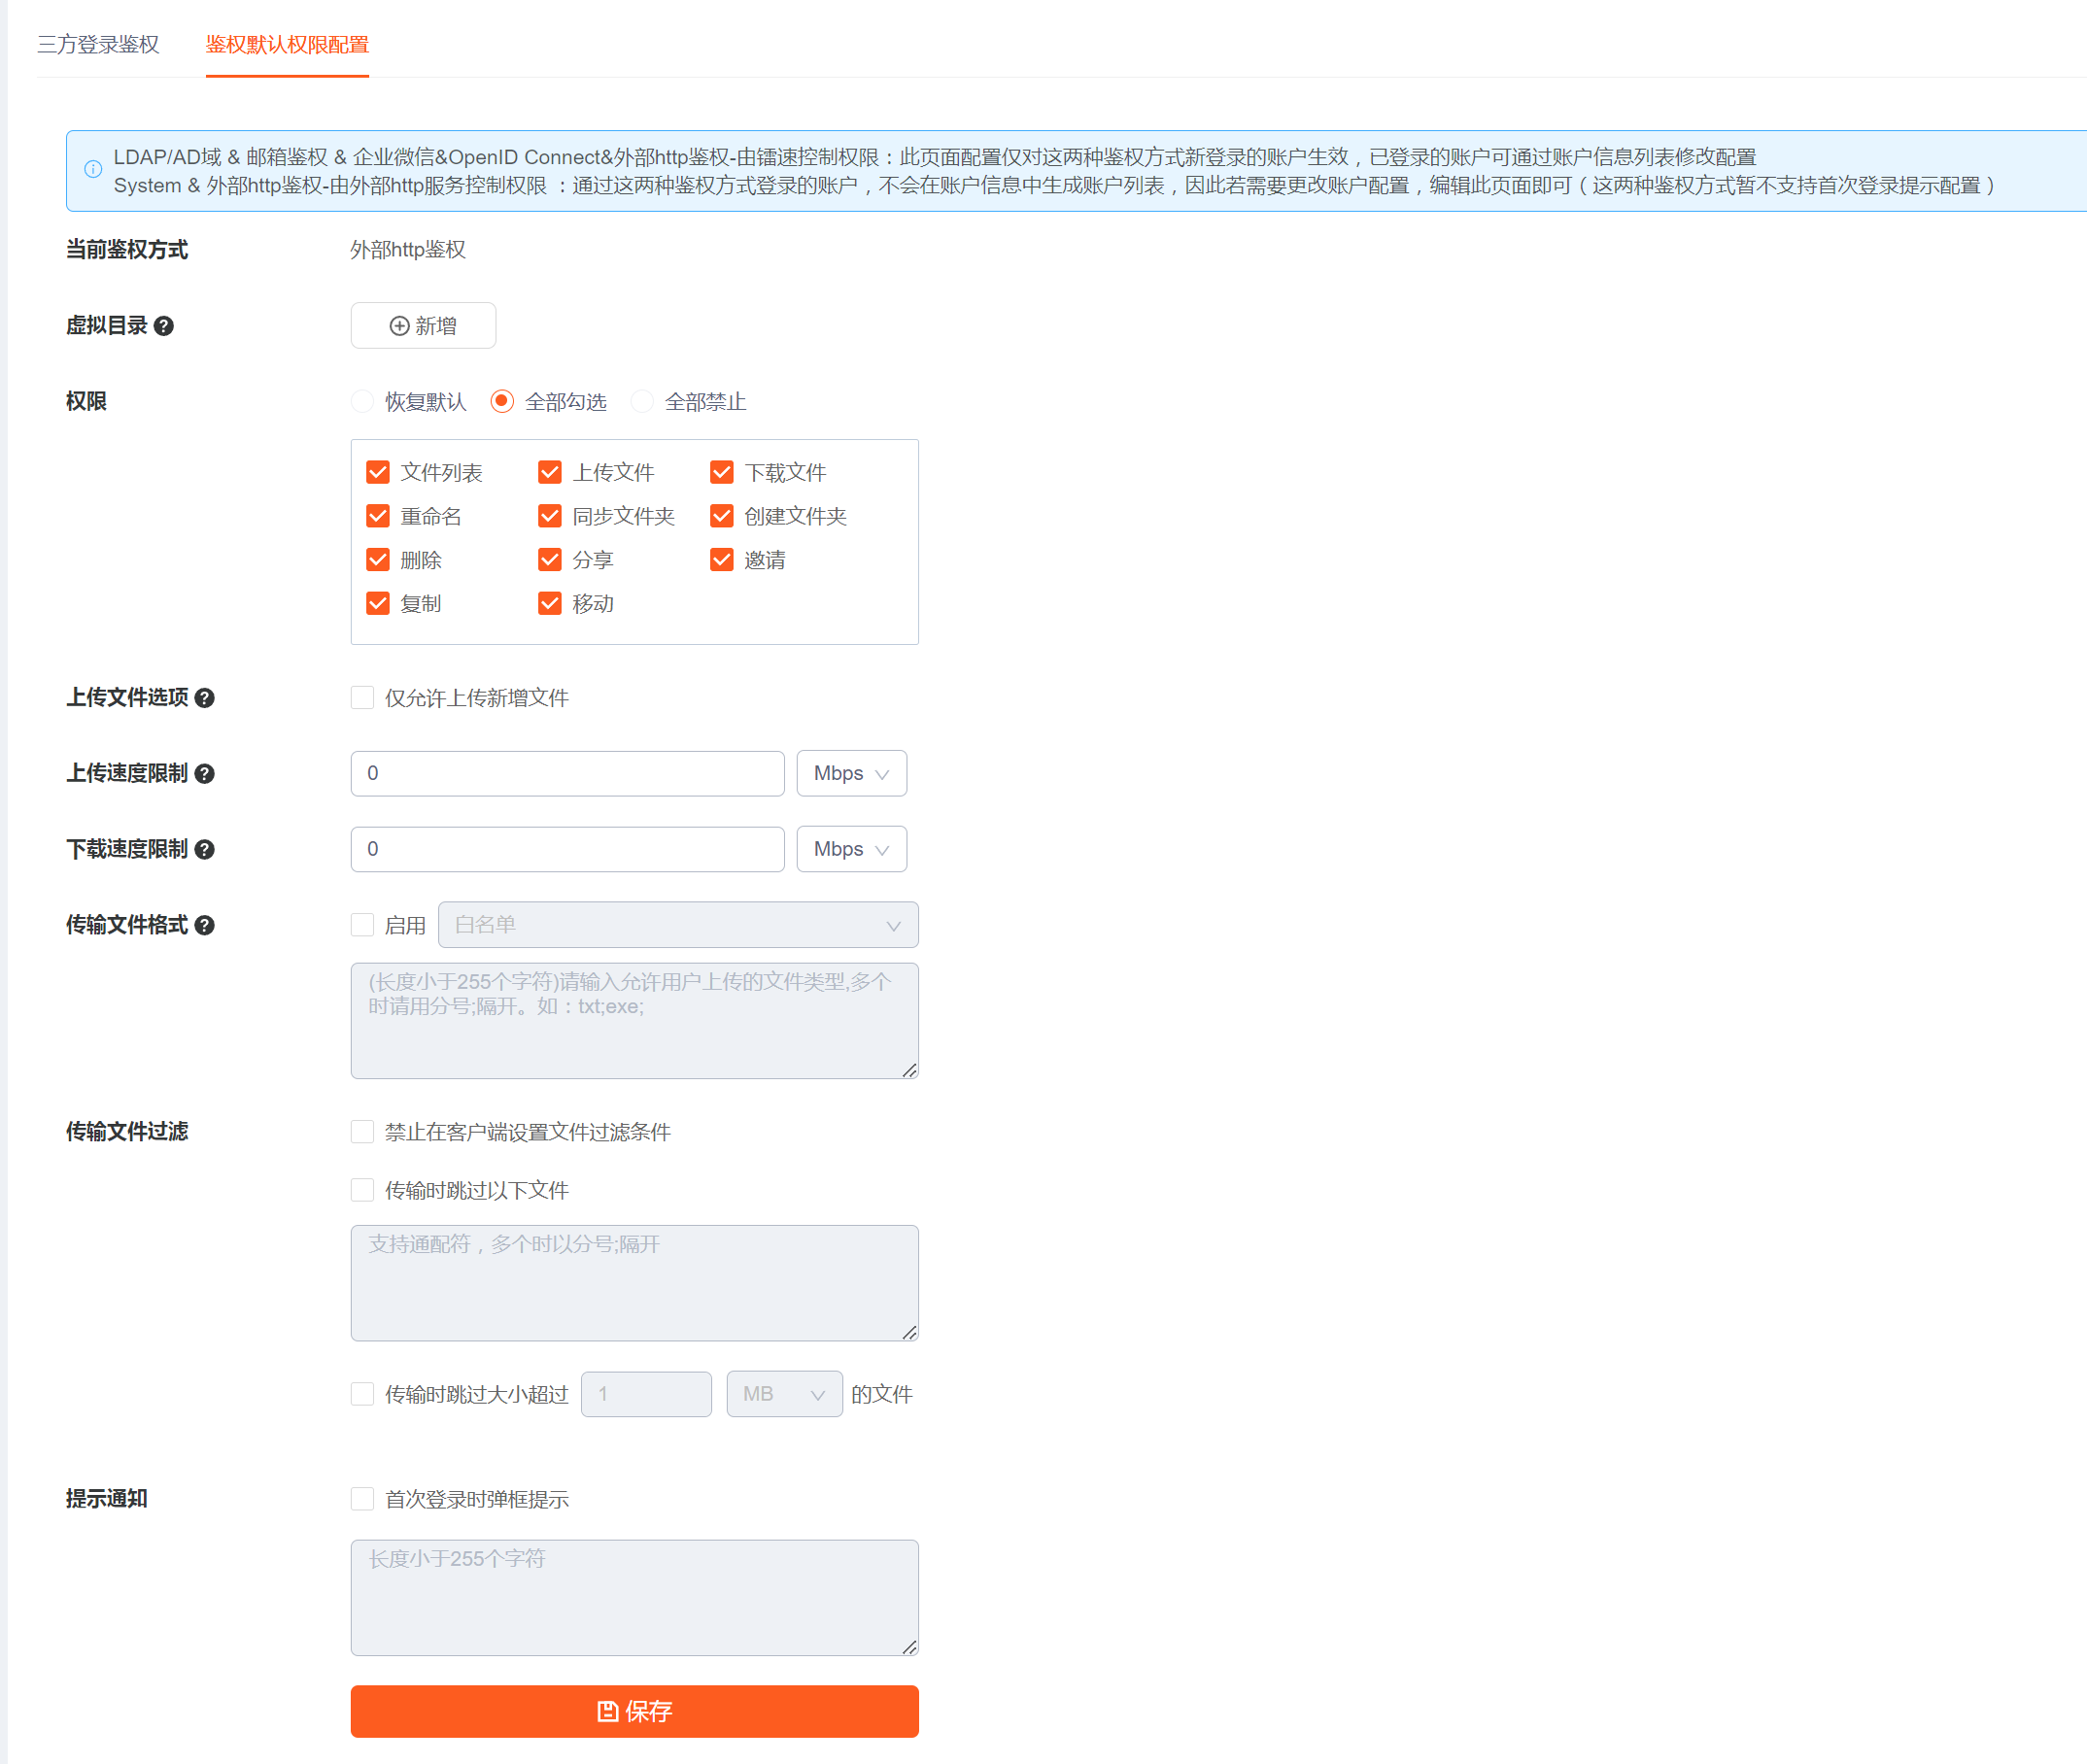Viewport: 2087px width, 1764px height.
Task: Click help icon beside 下载速度限制
Action: point(205,850)
